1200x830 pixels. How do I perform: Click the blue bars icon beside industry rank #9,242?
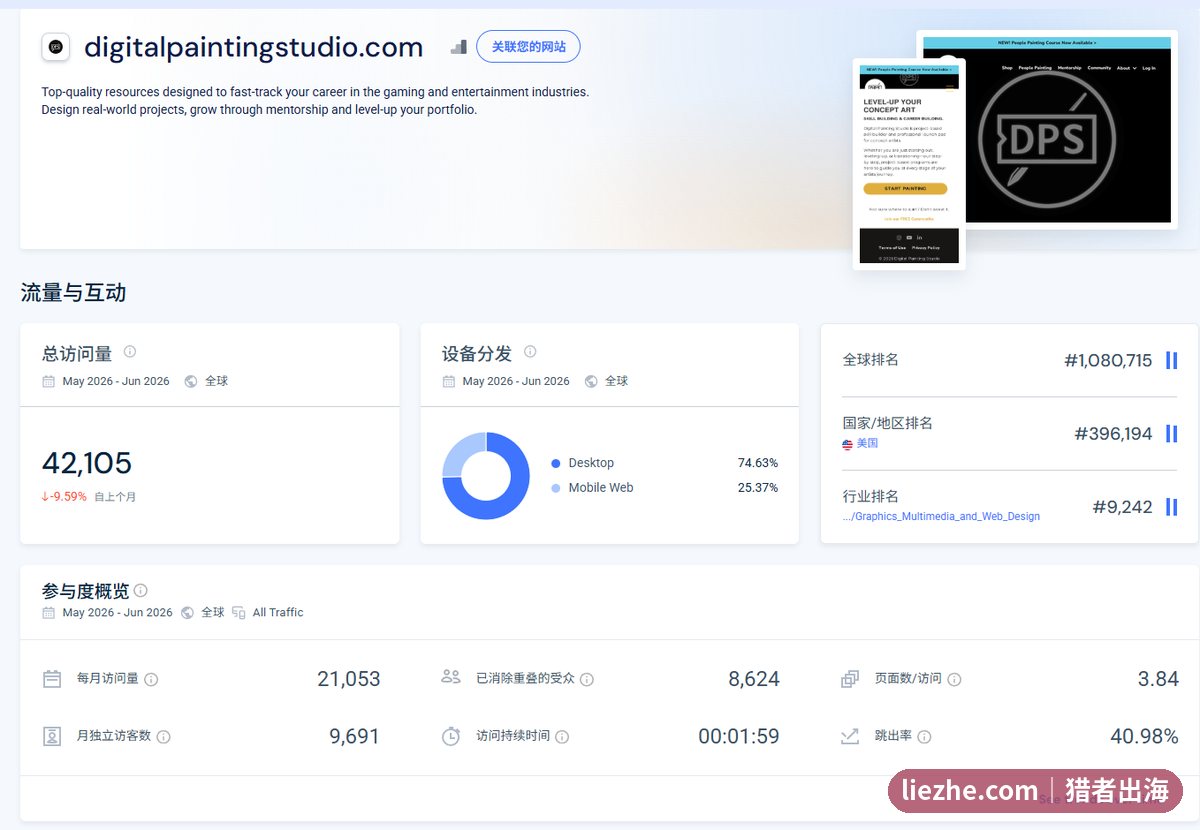[x=1172, y=507]
